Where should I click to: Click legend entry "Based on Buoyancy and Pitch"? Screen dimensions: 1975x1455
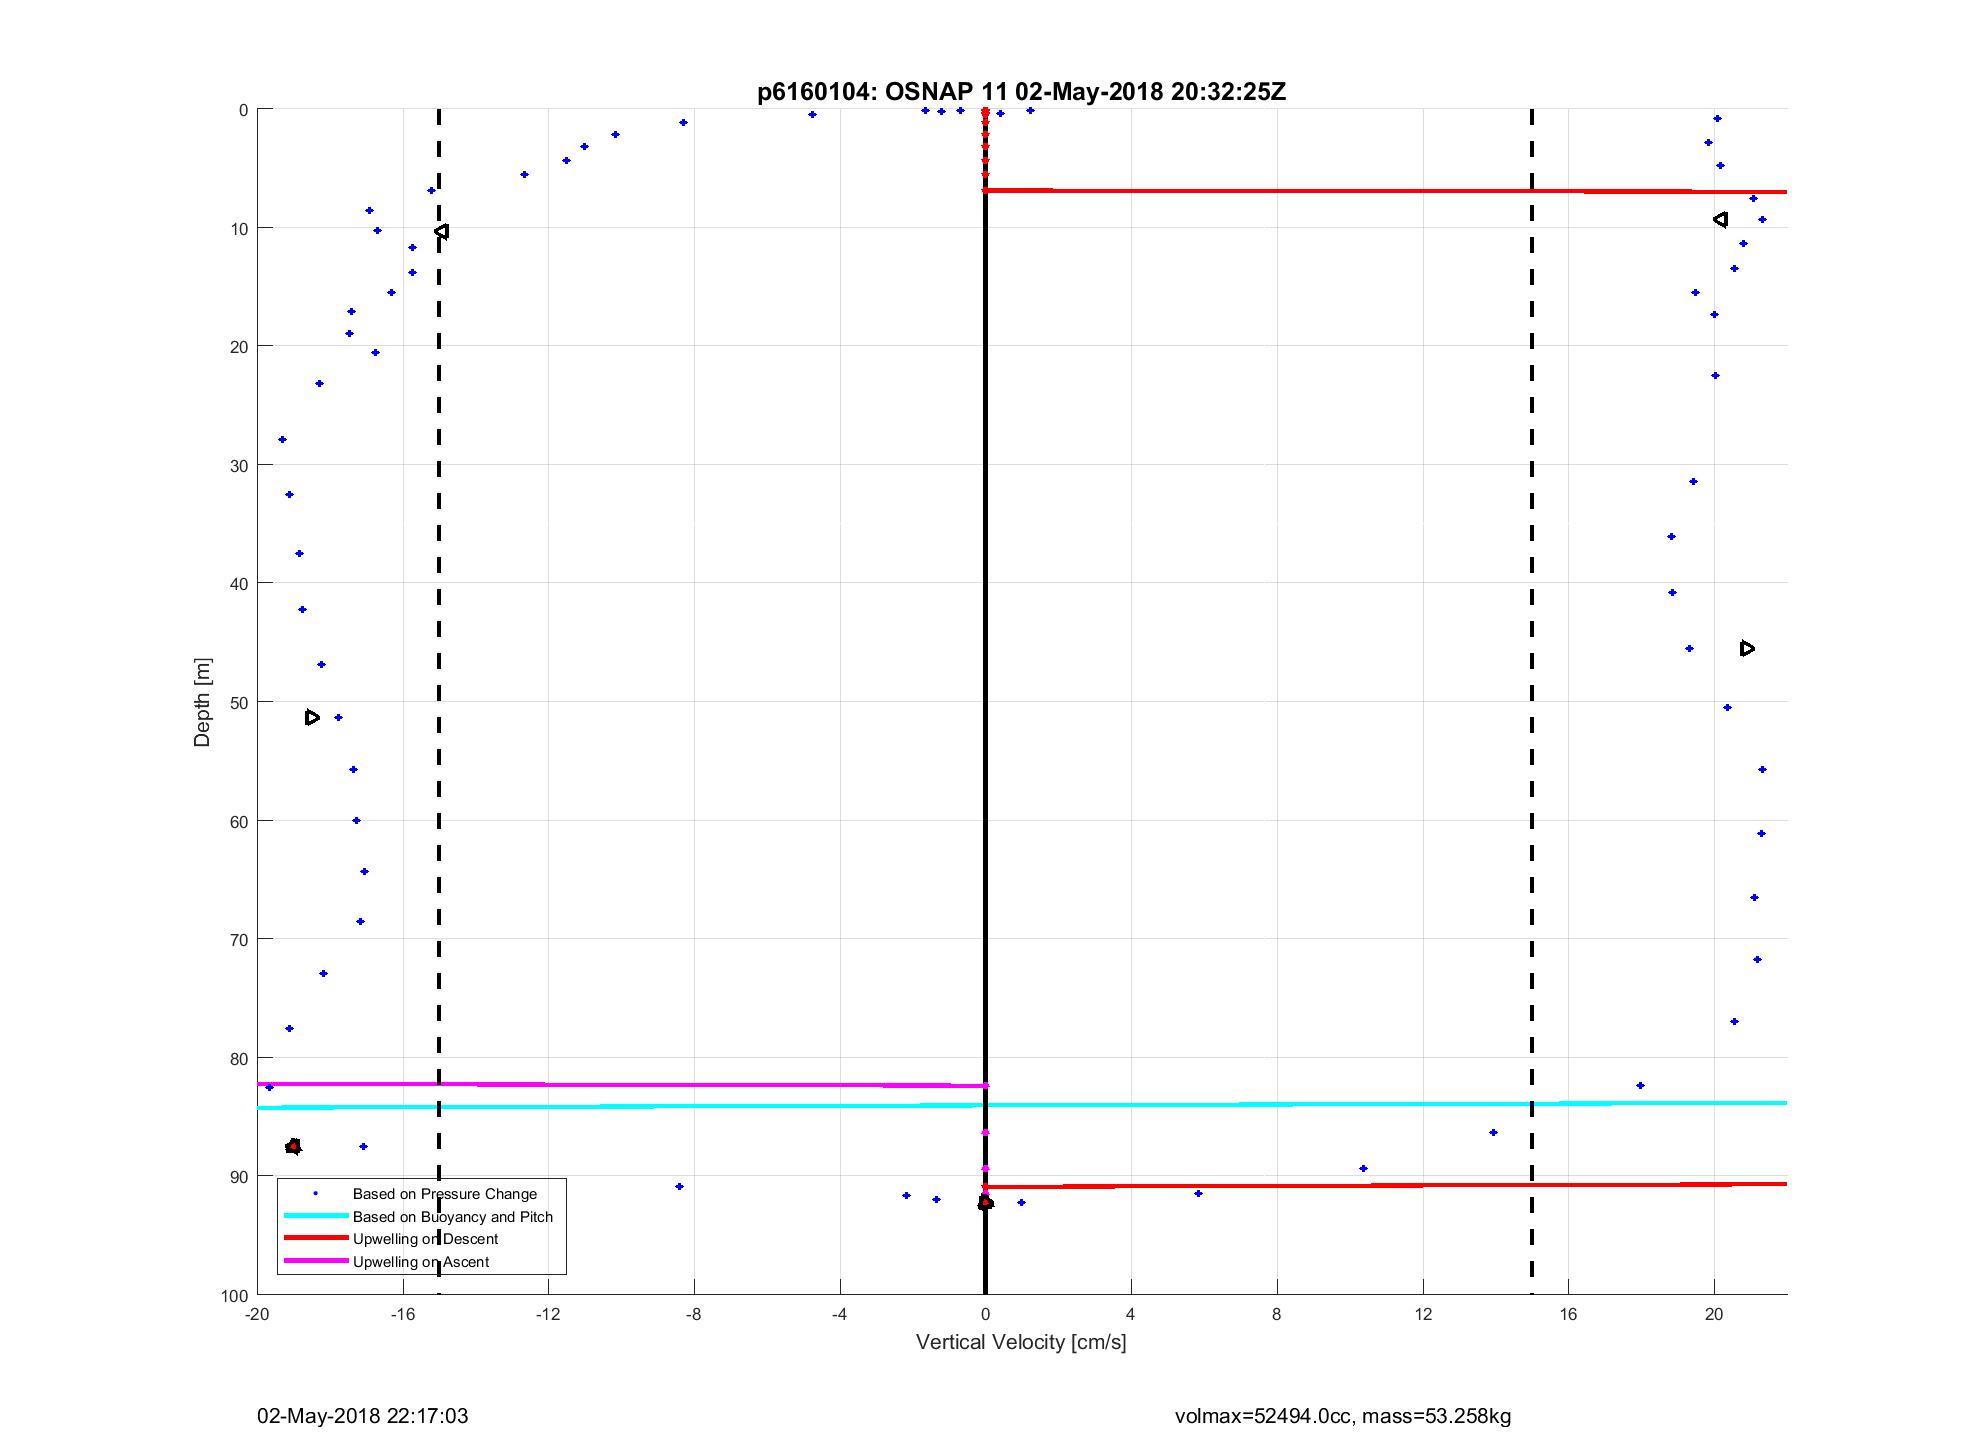452,1217
